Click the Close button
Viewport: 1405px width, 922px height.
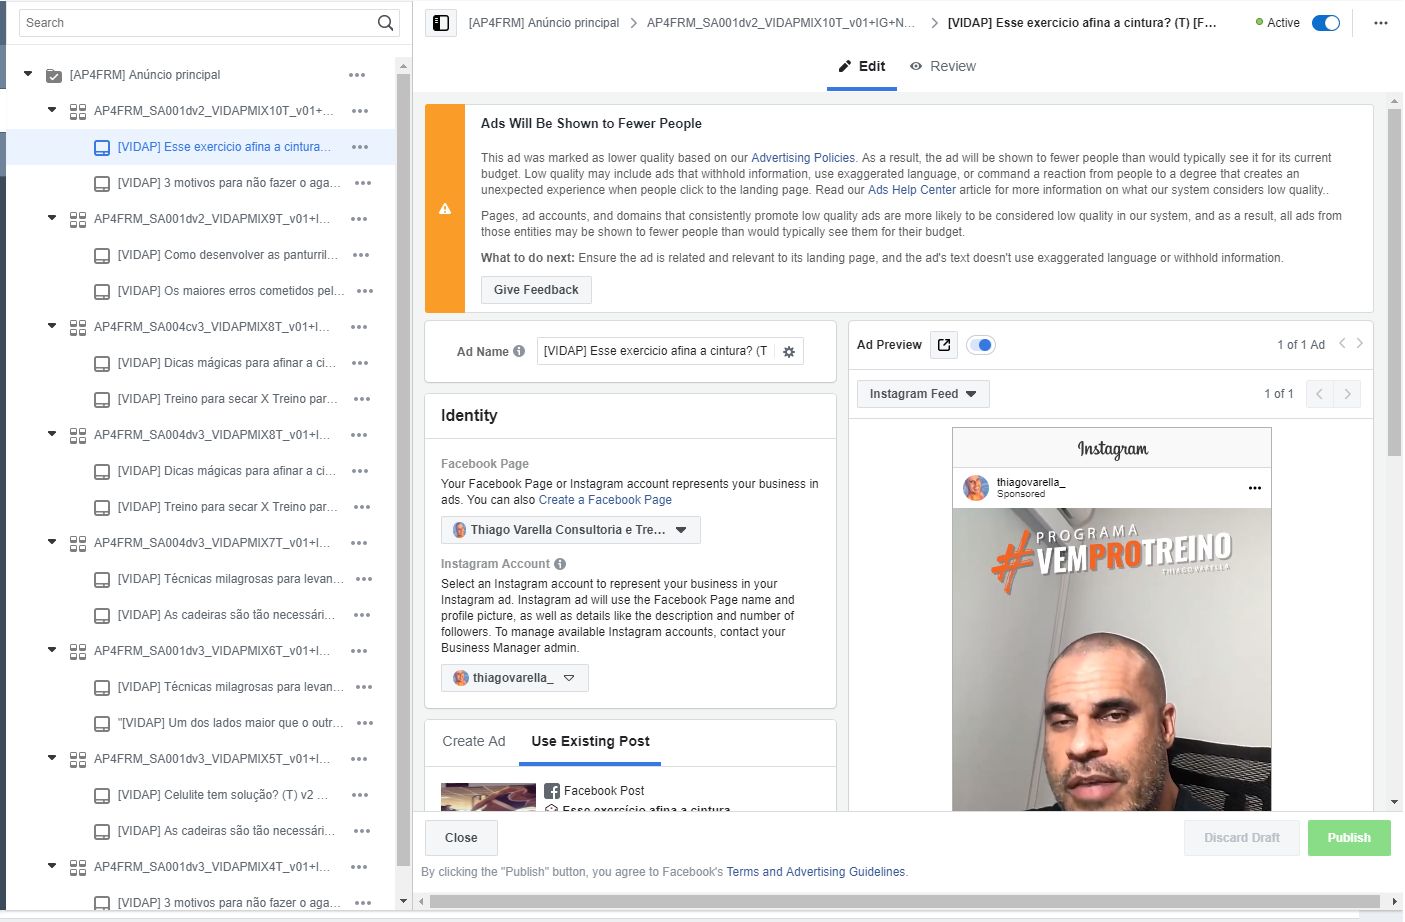[x=461, y=838]
